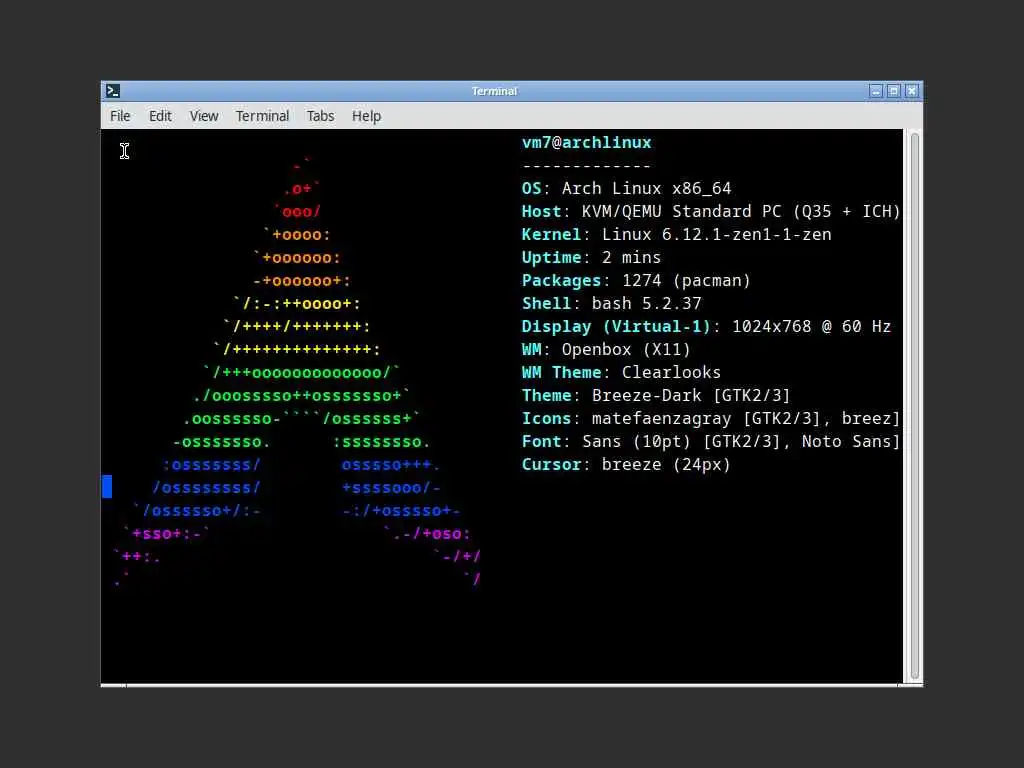Screen dimensions: 1024x768
Task: Maximize the Terminal window
Action: 893,91
